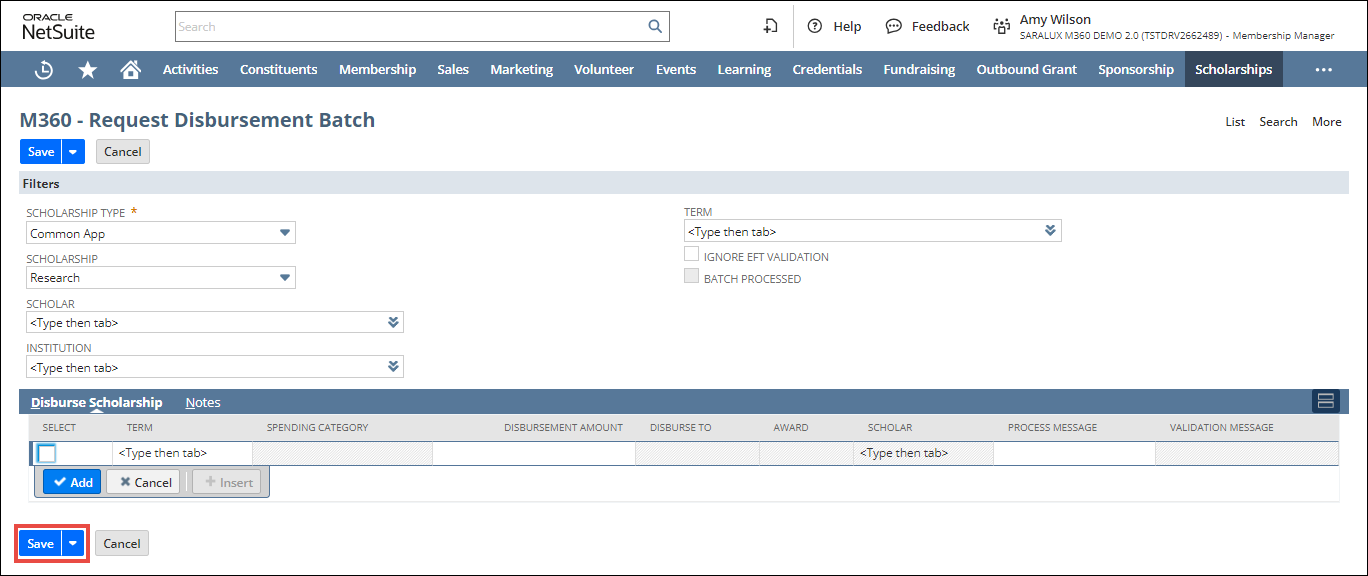
Task: Click the Help question mark icon
Action: [815, 27]
